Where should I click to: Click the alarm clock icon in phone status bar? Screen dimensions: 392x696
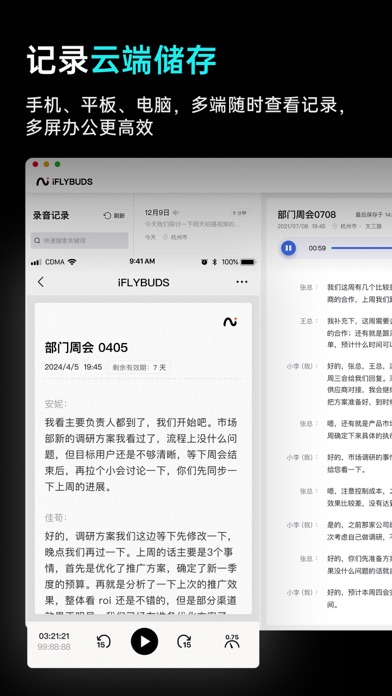pyautogui.click(x=204, y=262)
